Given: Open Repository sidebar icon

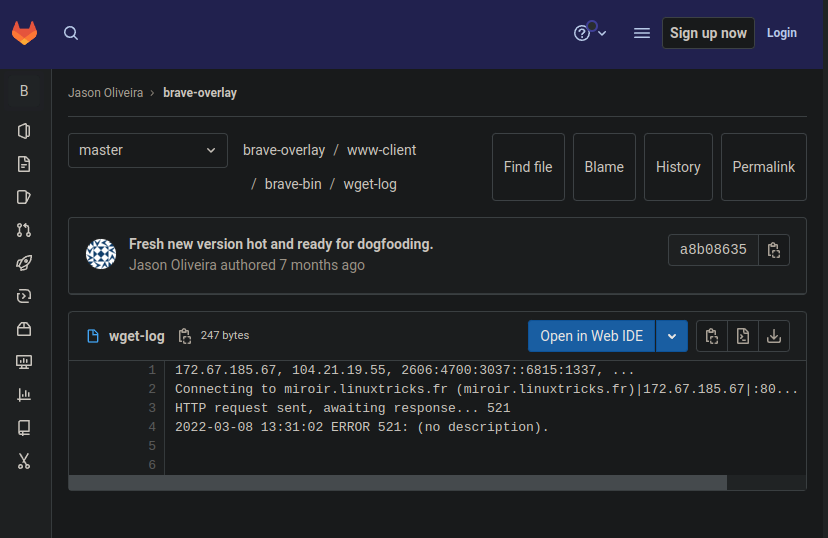Looking at the screenshot, I should (x=24, y=164).
